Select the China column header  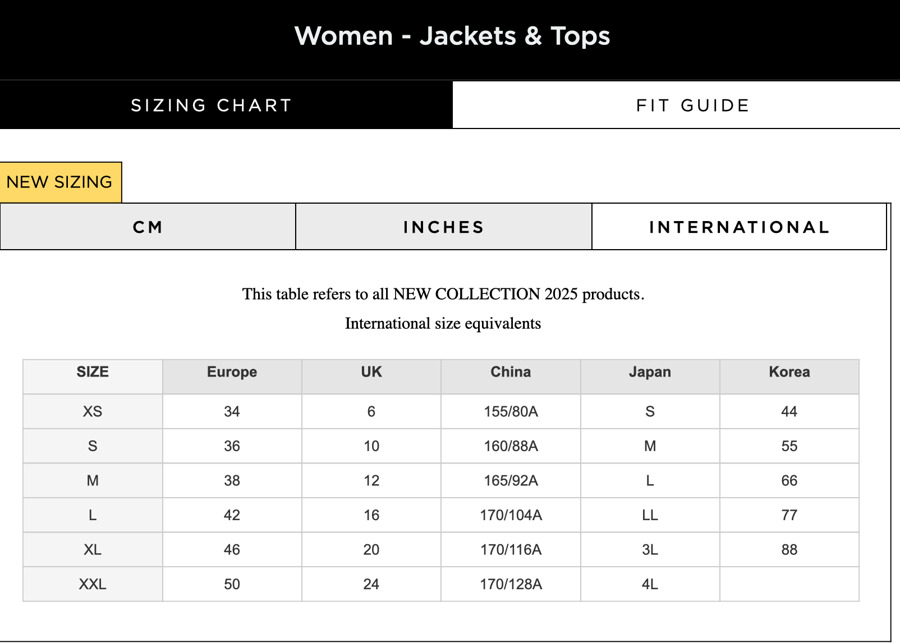coord(510,372)
